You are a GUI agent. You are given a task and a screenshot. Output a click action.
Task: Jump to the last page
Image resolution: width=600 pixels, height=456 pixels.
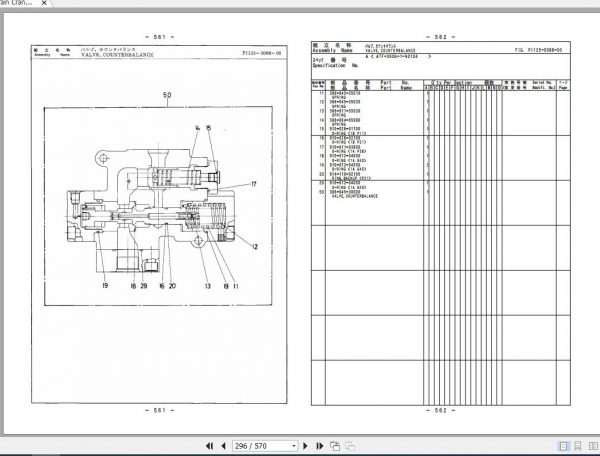click(x=320, y=446)
